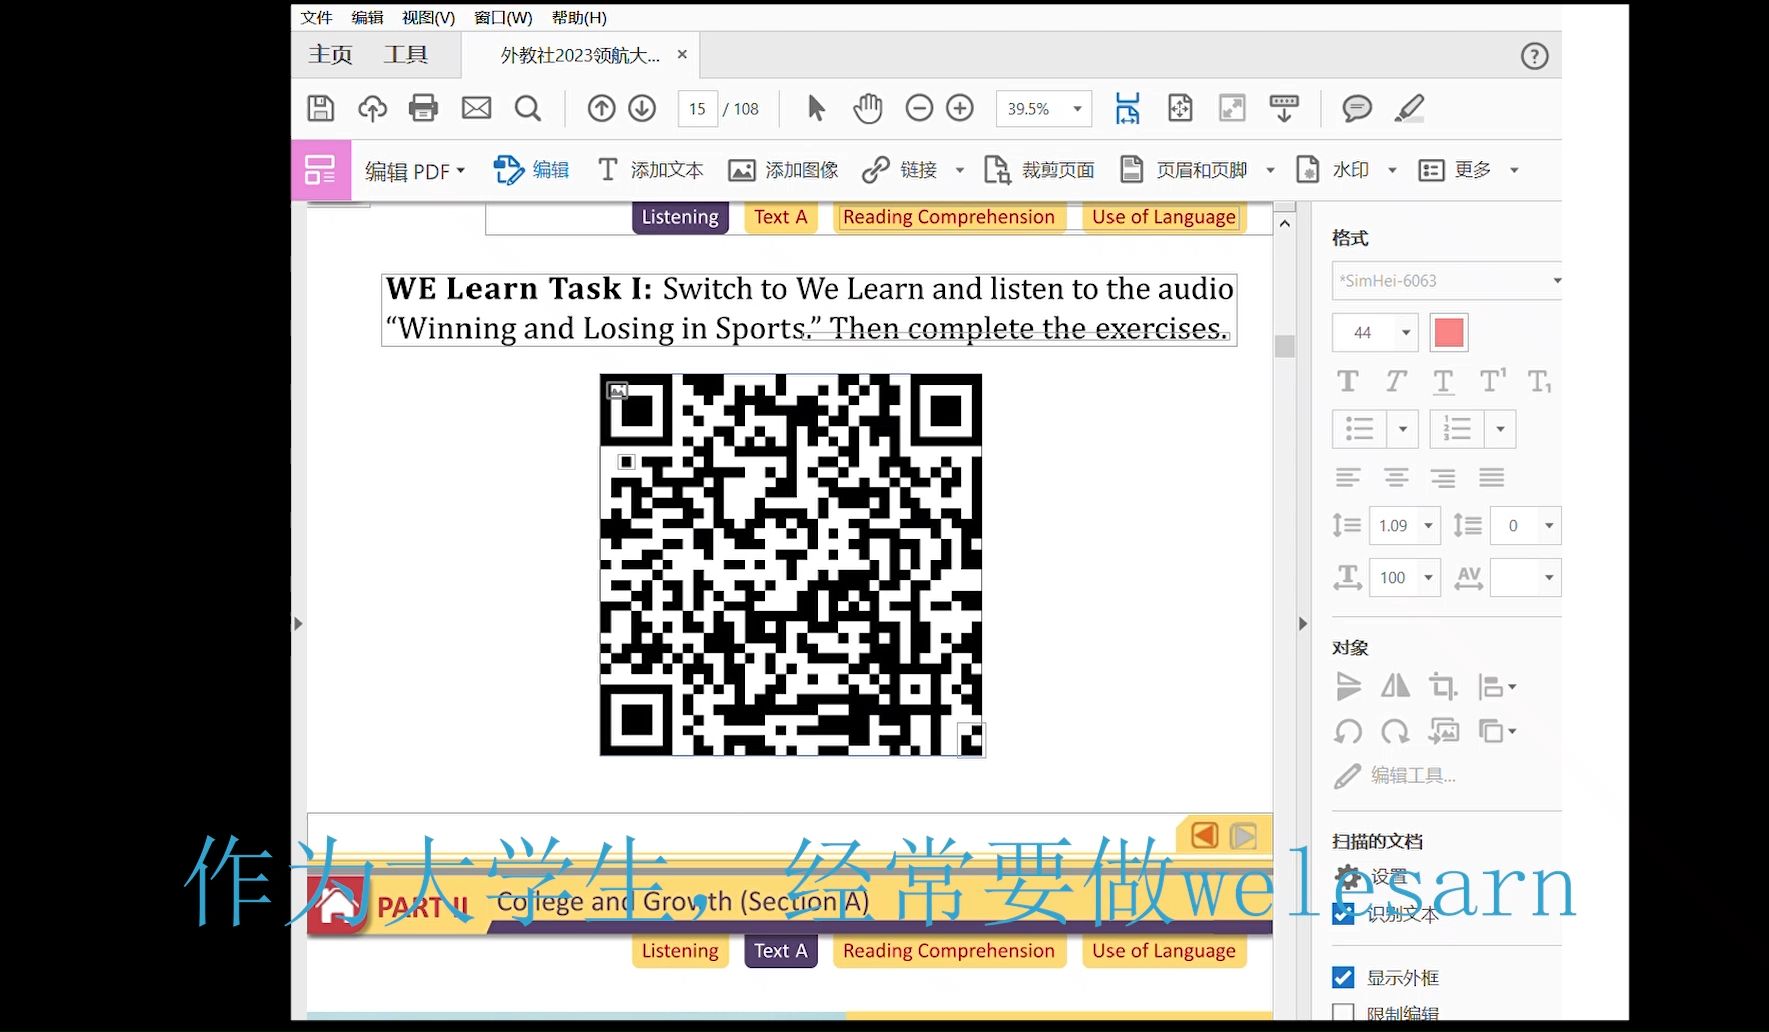Toggle Italic text style

coord(1395,381)
